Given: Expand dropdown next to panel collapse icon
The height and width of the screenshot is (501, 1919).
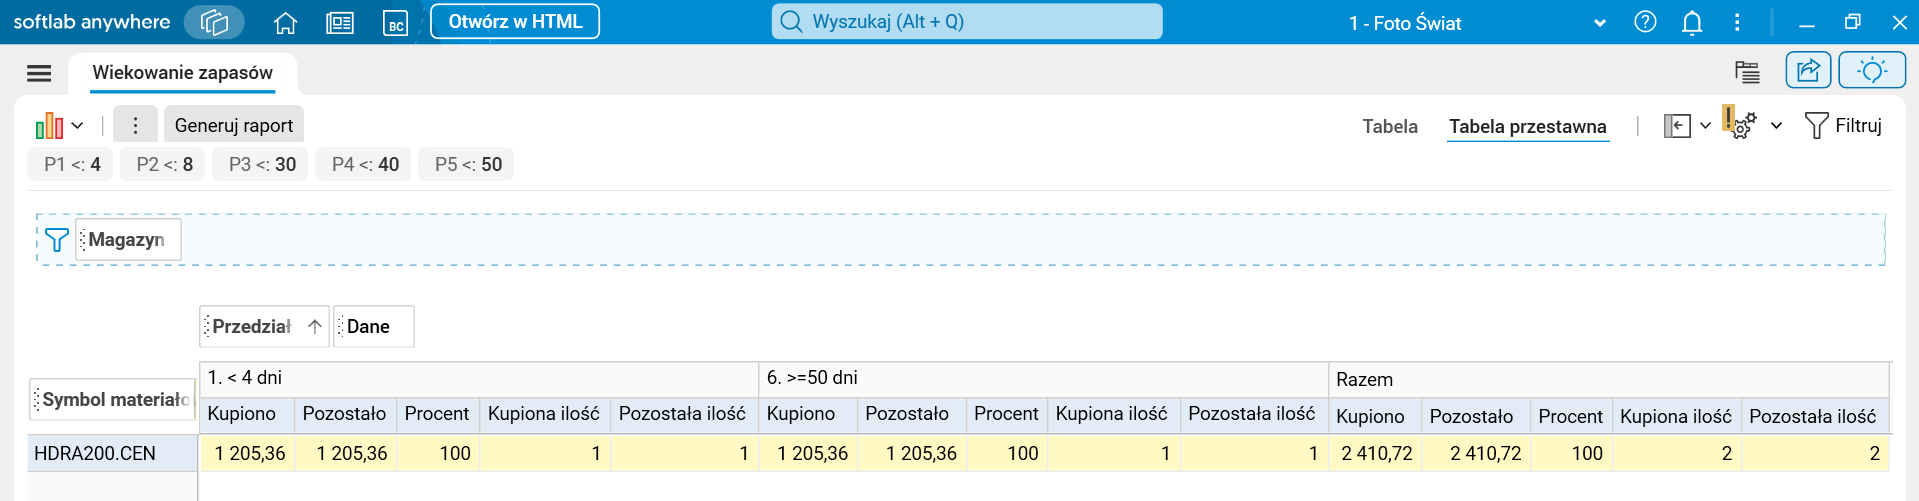Looking at the screenshot, I should [x=1706, y=126].
